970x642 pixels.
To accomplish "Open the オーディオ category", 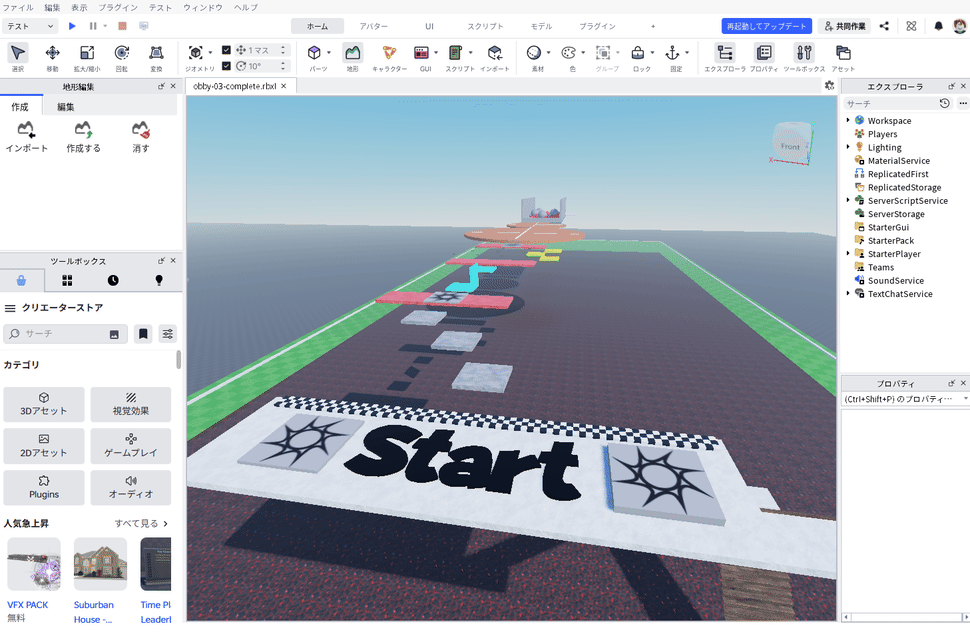I will pyautogui.click(x=131, y=487).
